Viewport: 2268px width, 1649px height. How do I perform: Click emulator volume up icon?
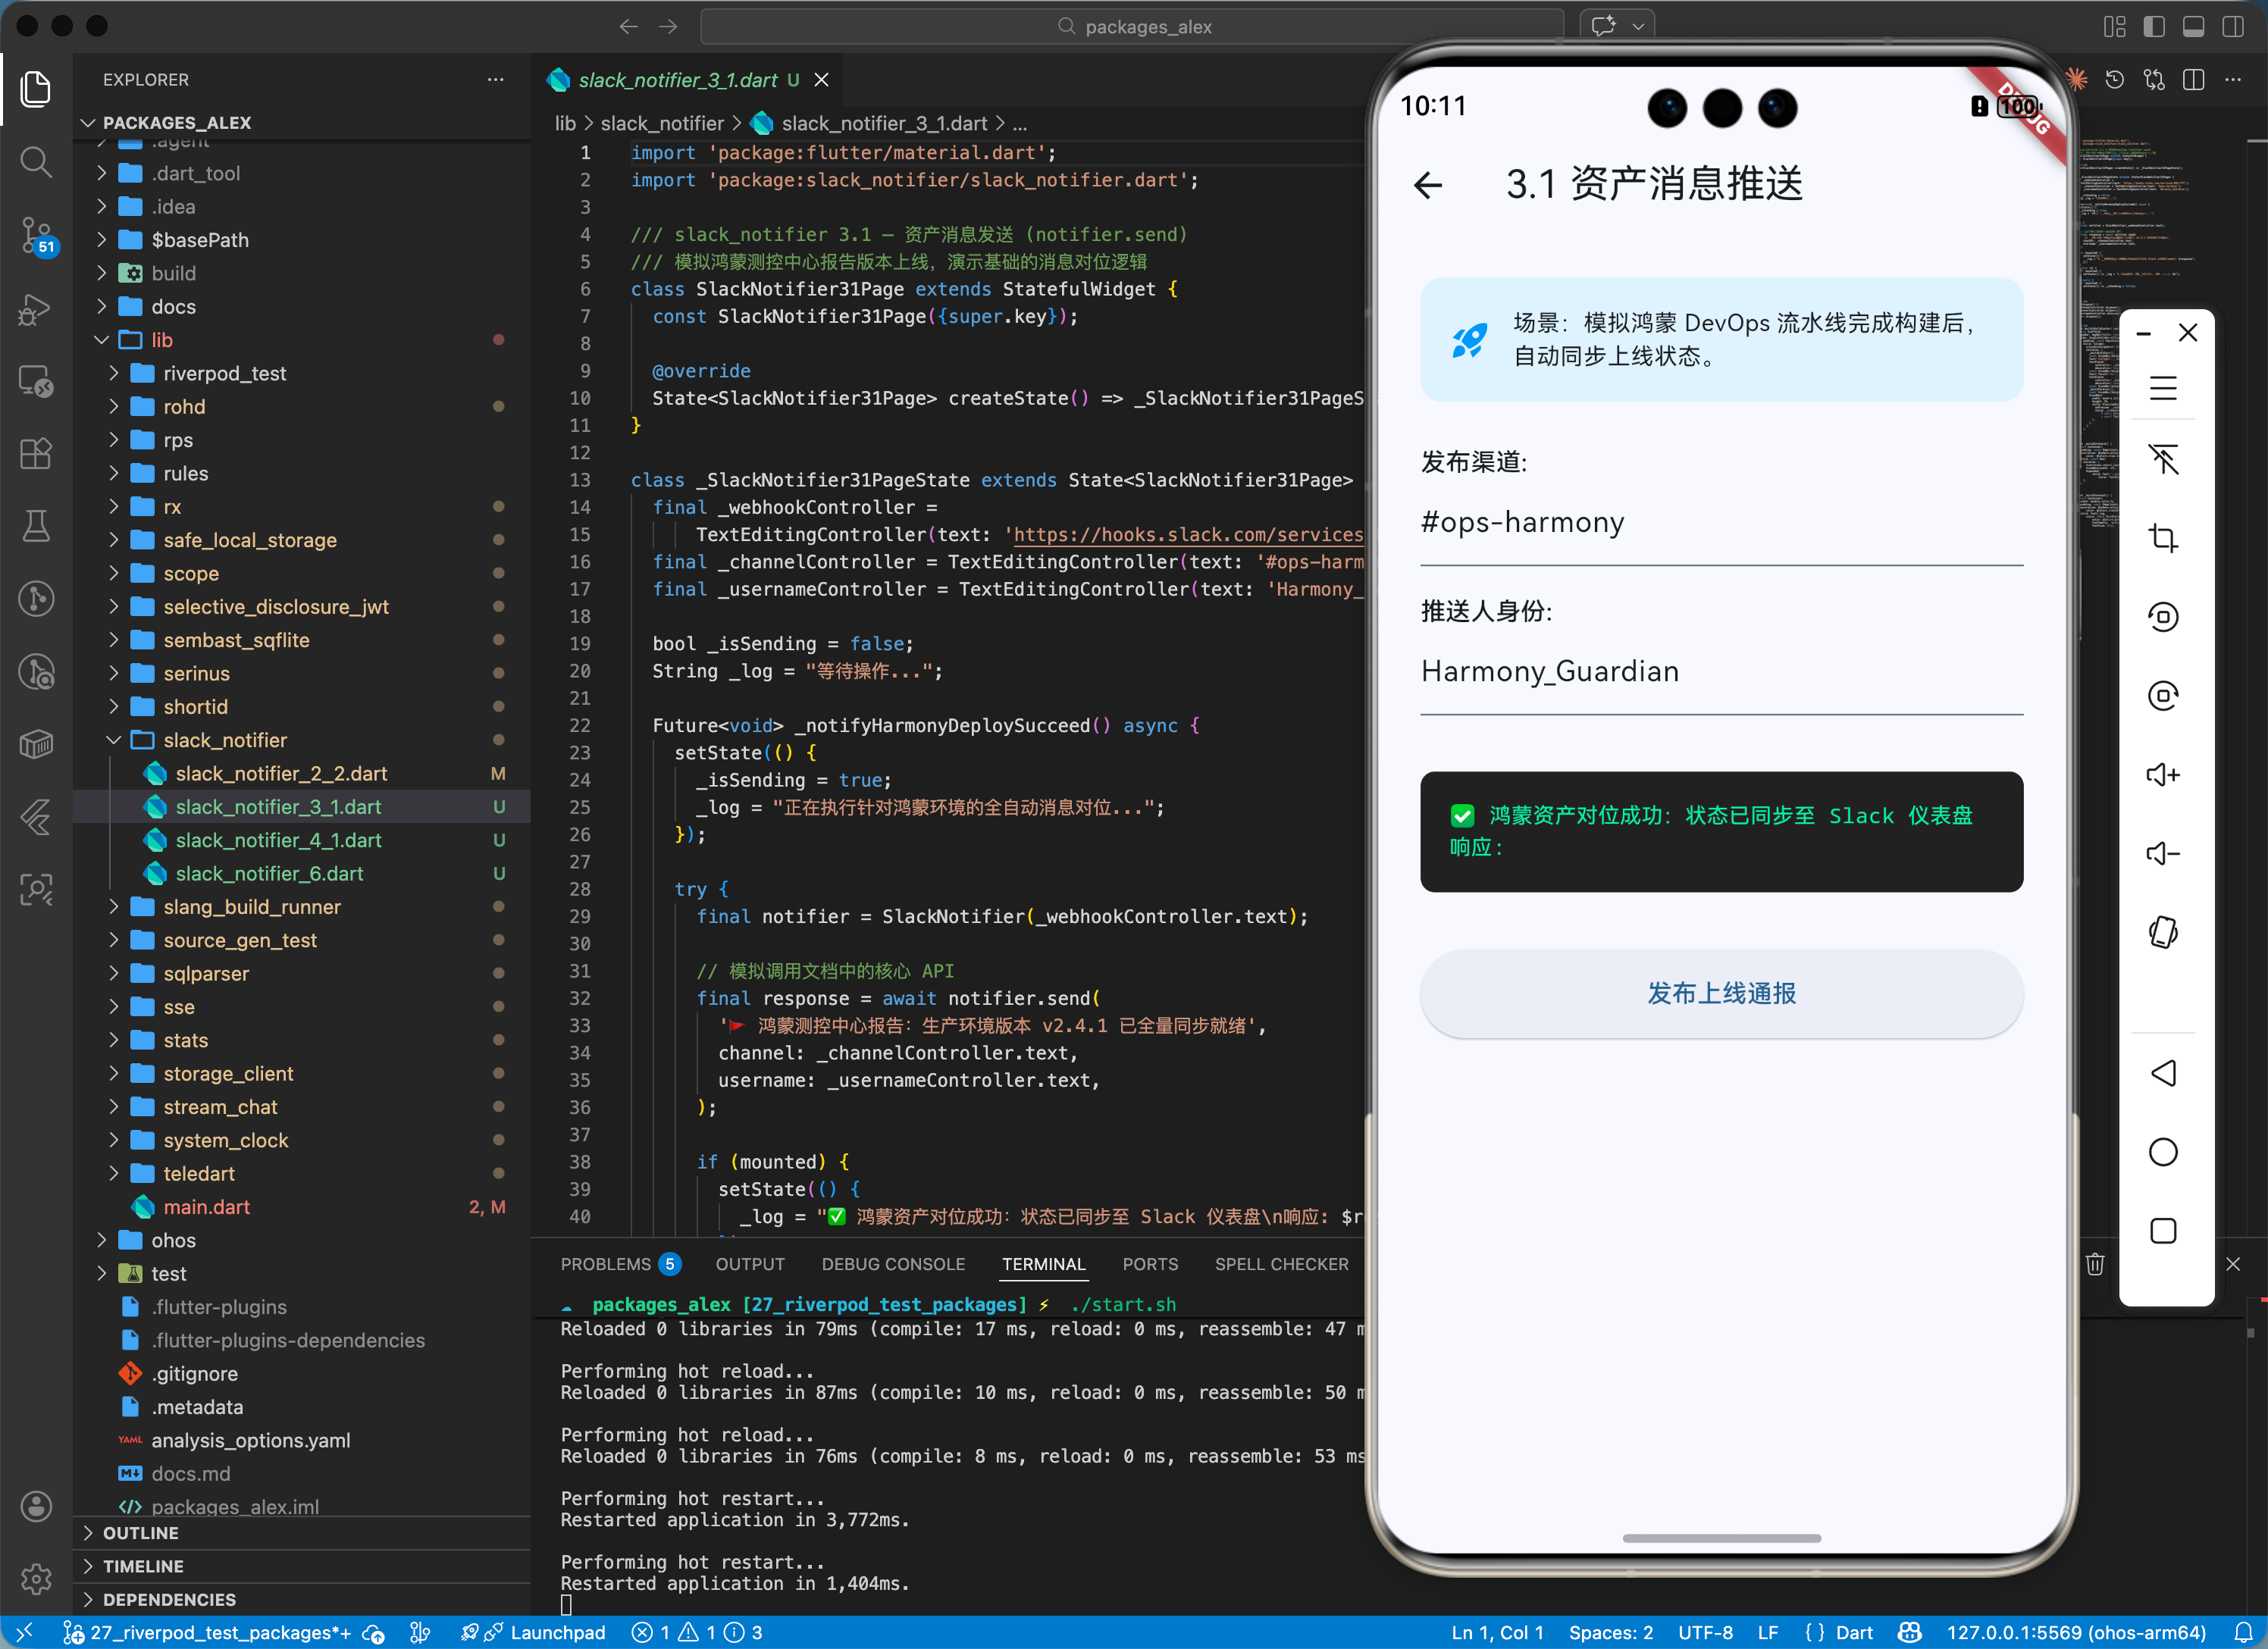pyautogui.click(x=2162, y=775)
